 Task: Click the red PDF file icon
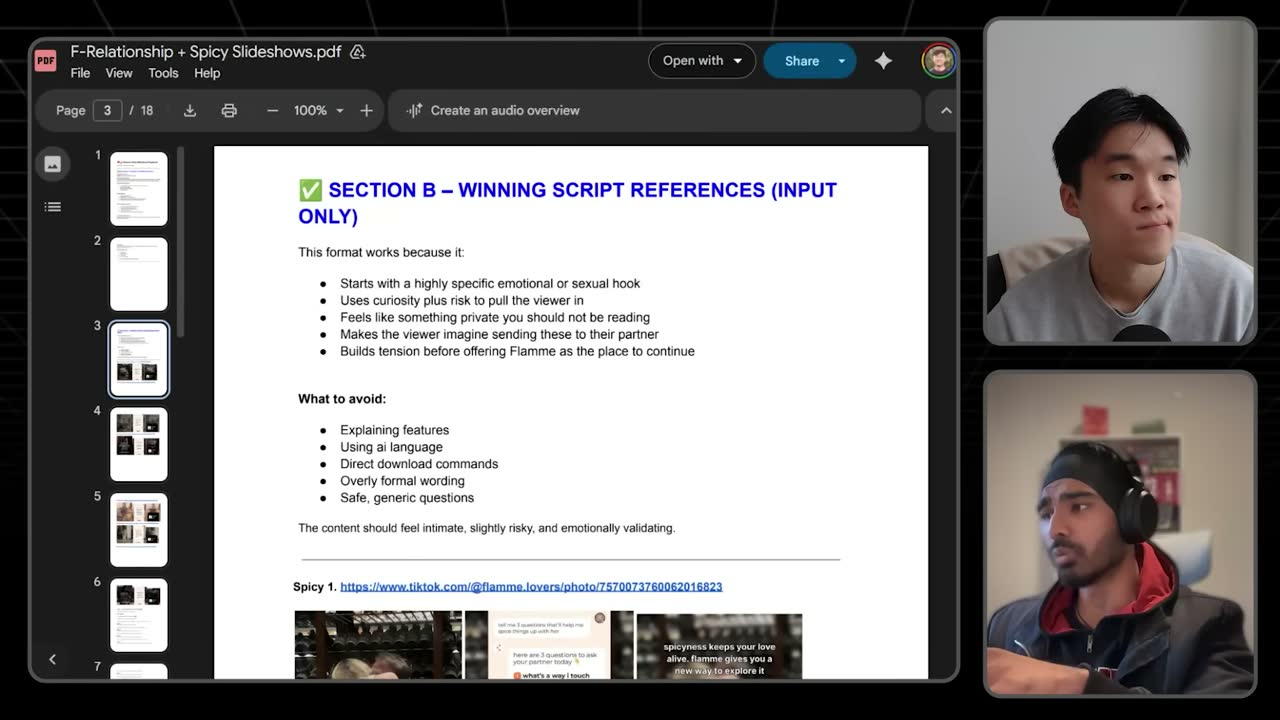click(x=45, y=61)
